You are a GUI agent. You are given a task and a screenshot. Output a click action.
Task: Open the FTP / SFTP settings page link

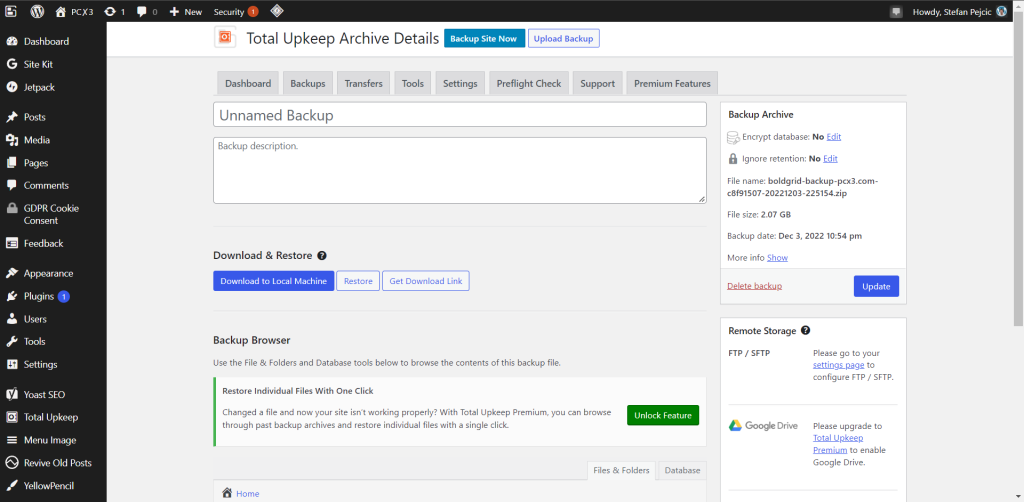pos(839,365)
